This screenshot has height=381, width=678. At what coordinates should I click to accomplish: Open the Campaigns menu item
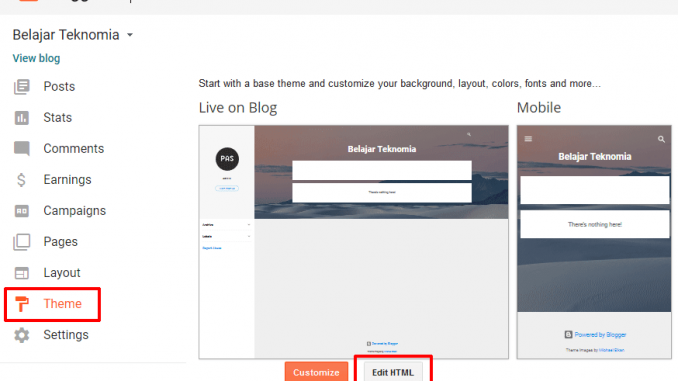(74, 211)
